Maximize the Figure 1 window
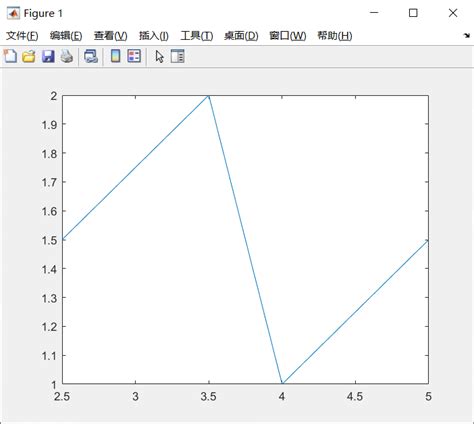The image size is (474, 424). [413, 13]
